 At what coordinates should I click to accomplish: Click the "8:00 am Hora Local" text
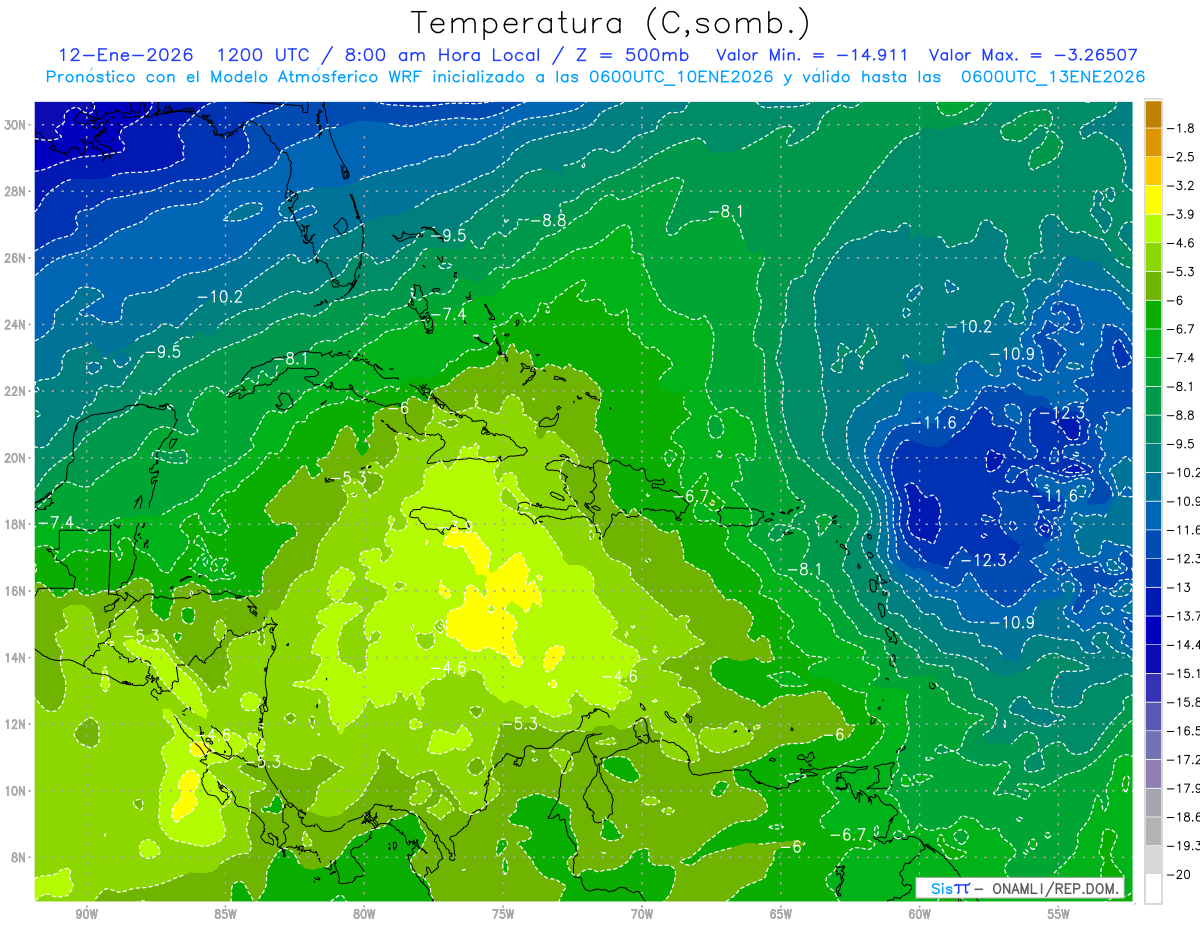pyautogui.click(x=442, y=55)
